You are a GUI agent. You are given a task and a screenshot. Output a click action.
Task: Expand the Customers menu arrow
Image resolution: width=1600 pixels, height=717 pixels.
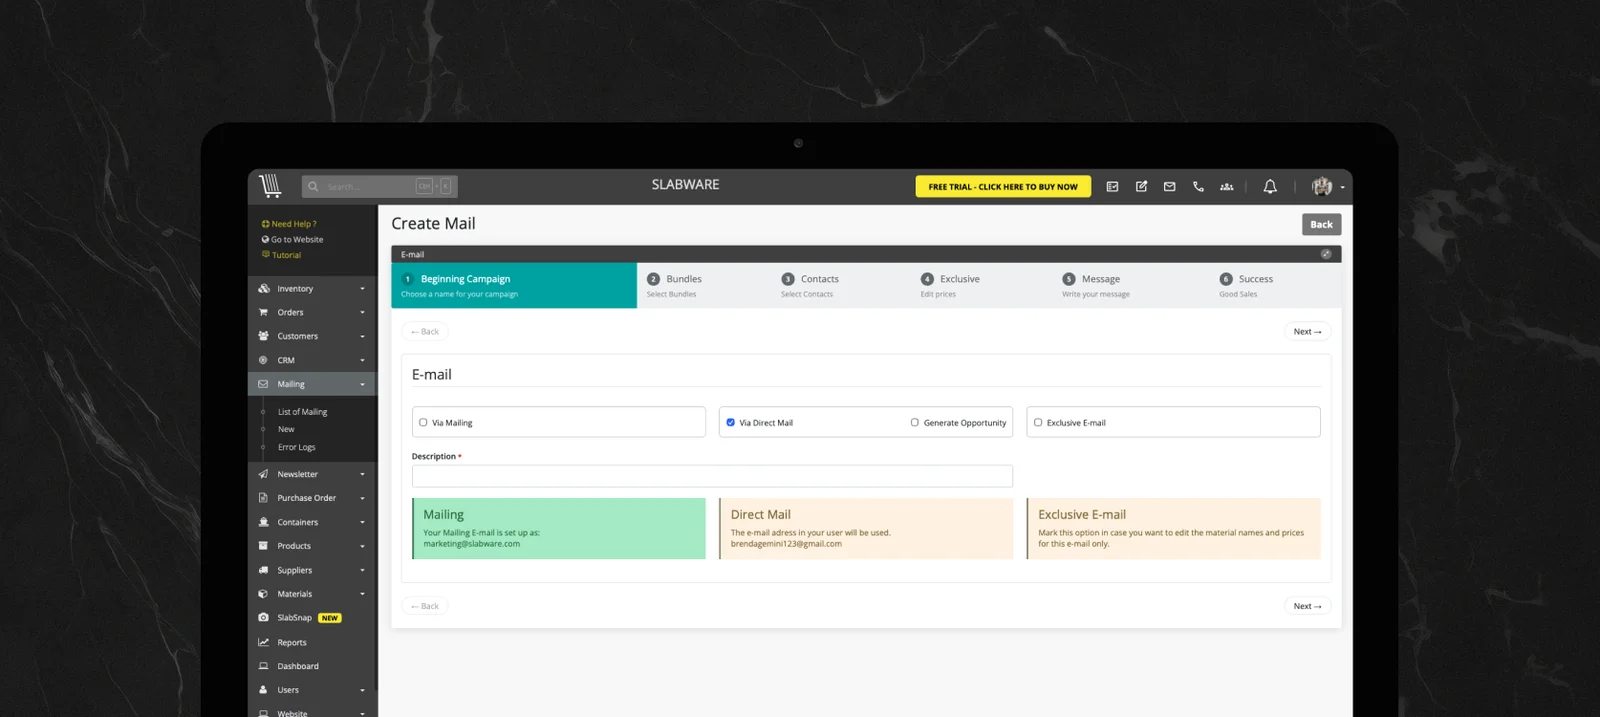coord(362,337)
